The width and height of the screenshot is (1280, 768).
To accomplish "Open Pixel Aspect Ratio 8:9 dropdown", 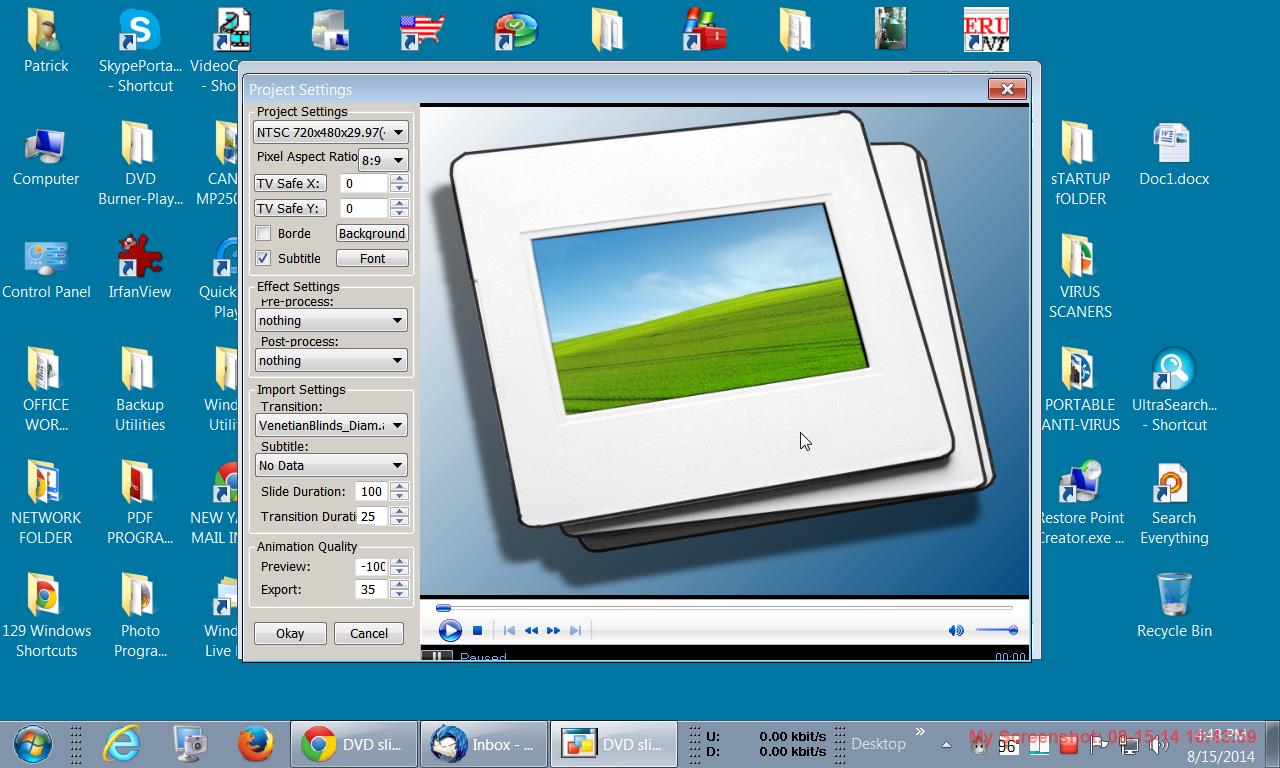I will pos(384,160).
